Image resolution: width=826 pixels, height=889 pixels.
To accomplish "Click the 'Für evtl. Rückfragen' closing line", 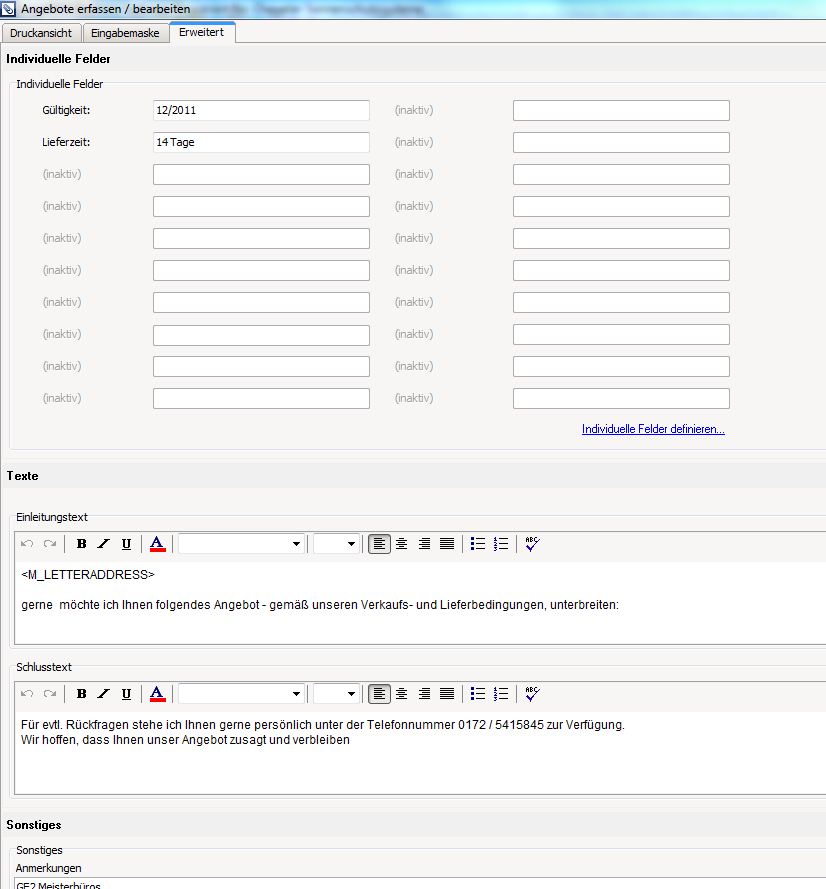I will [323, 725].
